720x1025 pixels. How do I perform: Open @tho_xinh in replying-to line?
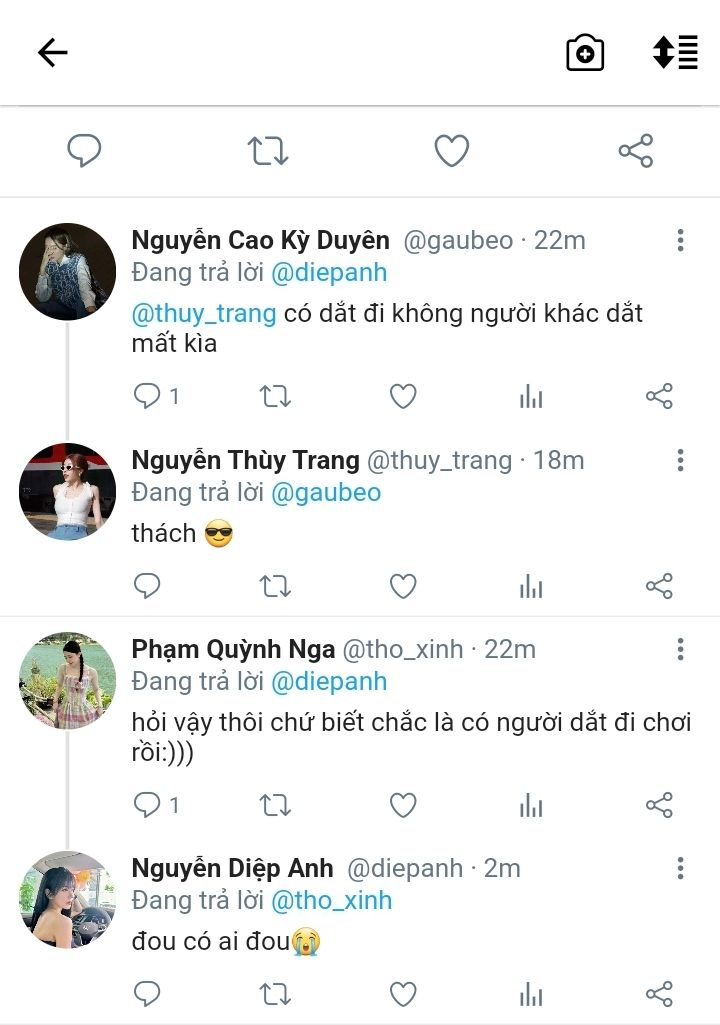[x=331, y=900]
